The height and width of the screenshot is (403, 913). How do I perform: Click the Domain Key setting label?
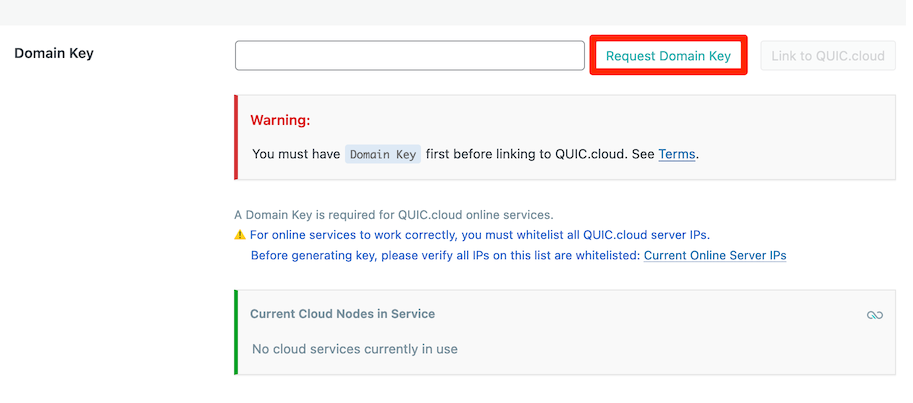(54, 53)
